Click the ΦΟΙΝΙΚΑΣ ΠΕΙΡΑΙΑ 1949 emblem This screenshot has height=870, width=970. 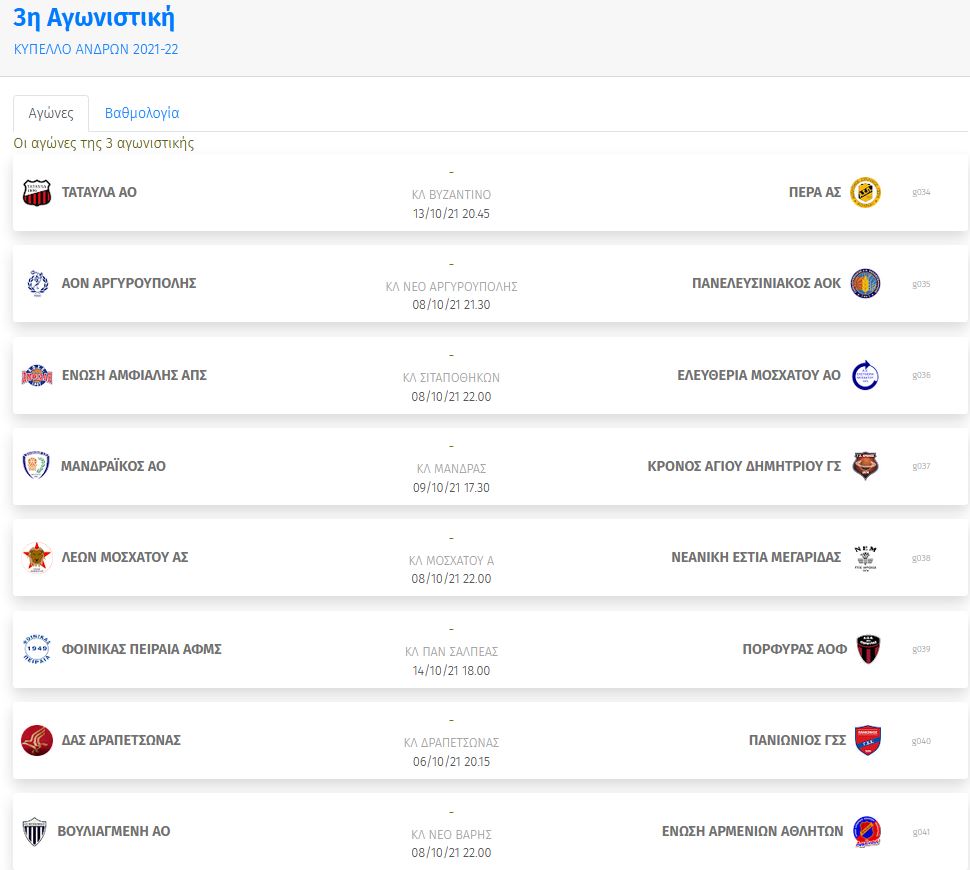[36, 648]
